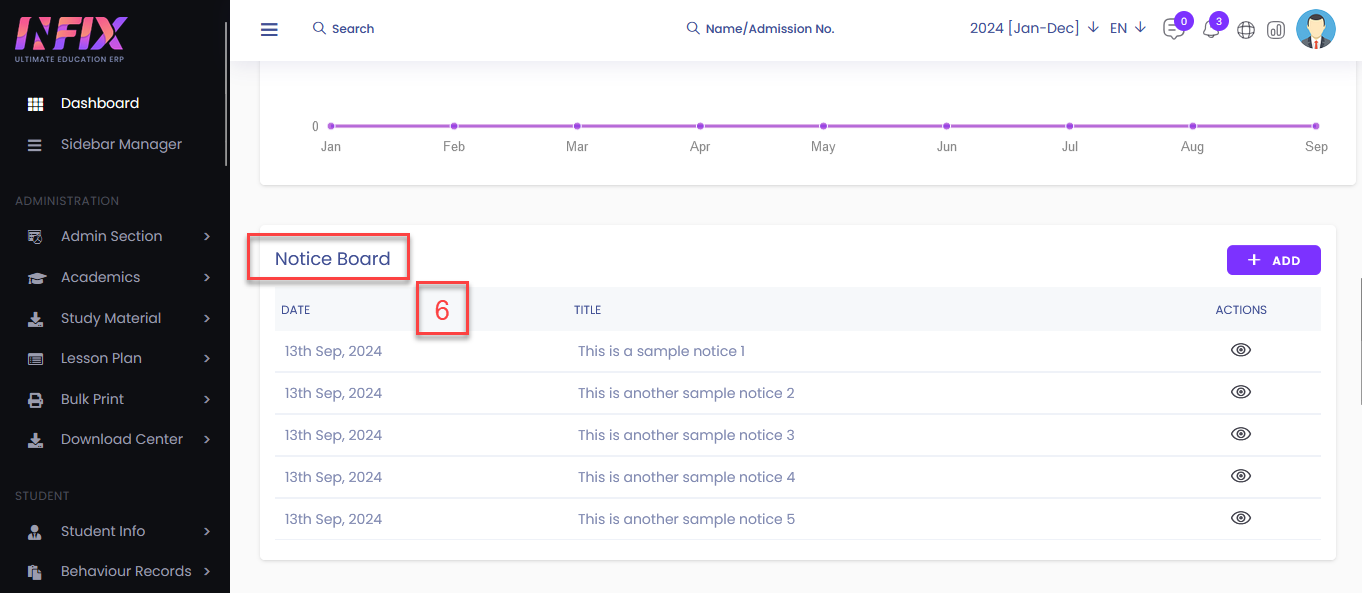Click the Lesson Plan icon
This screenshot has height=593, width=1362.
pos(35,359)
